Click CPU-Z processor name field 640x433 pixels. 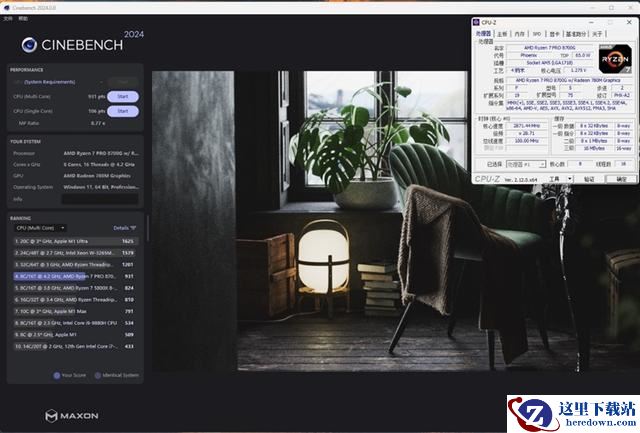[549, 48]
